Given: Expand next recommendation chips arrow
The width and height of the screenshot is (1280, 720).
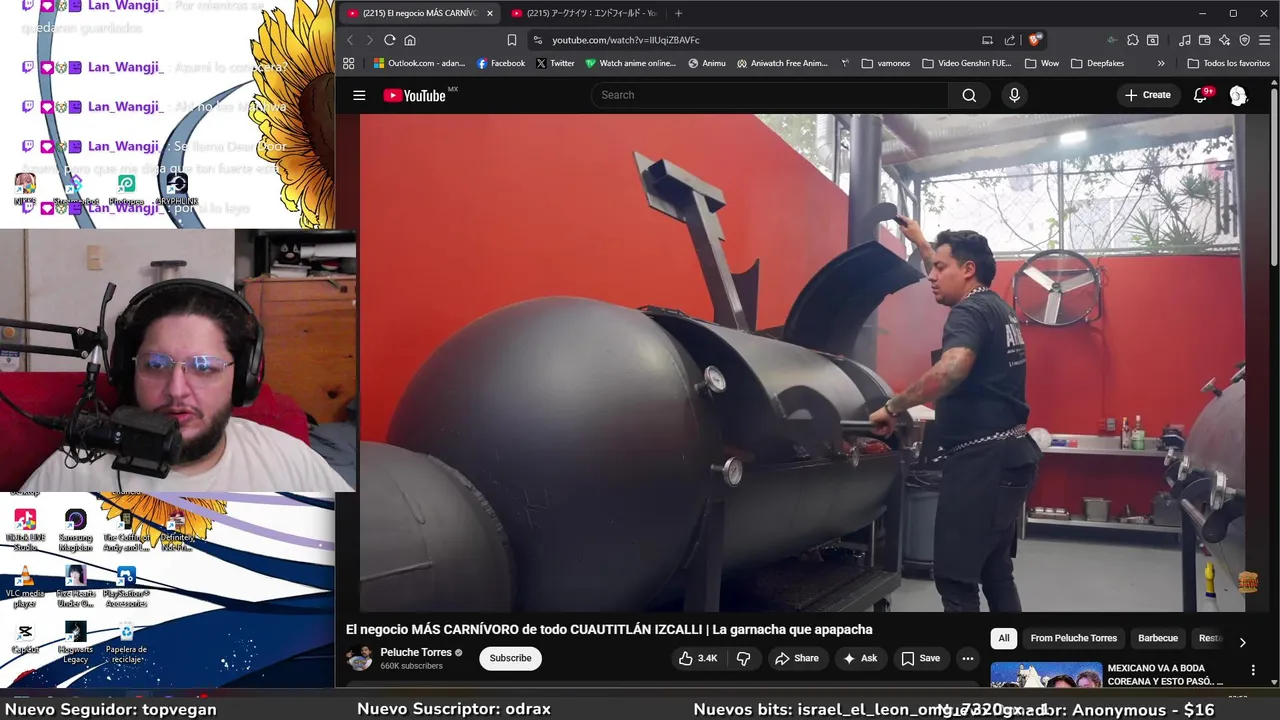Looking at the screenshot, I should [x=1242, y=642].
